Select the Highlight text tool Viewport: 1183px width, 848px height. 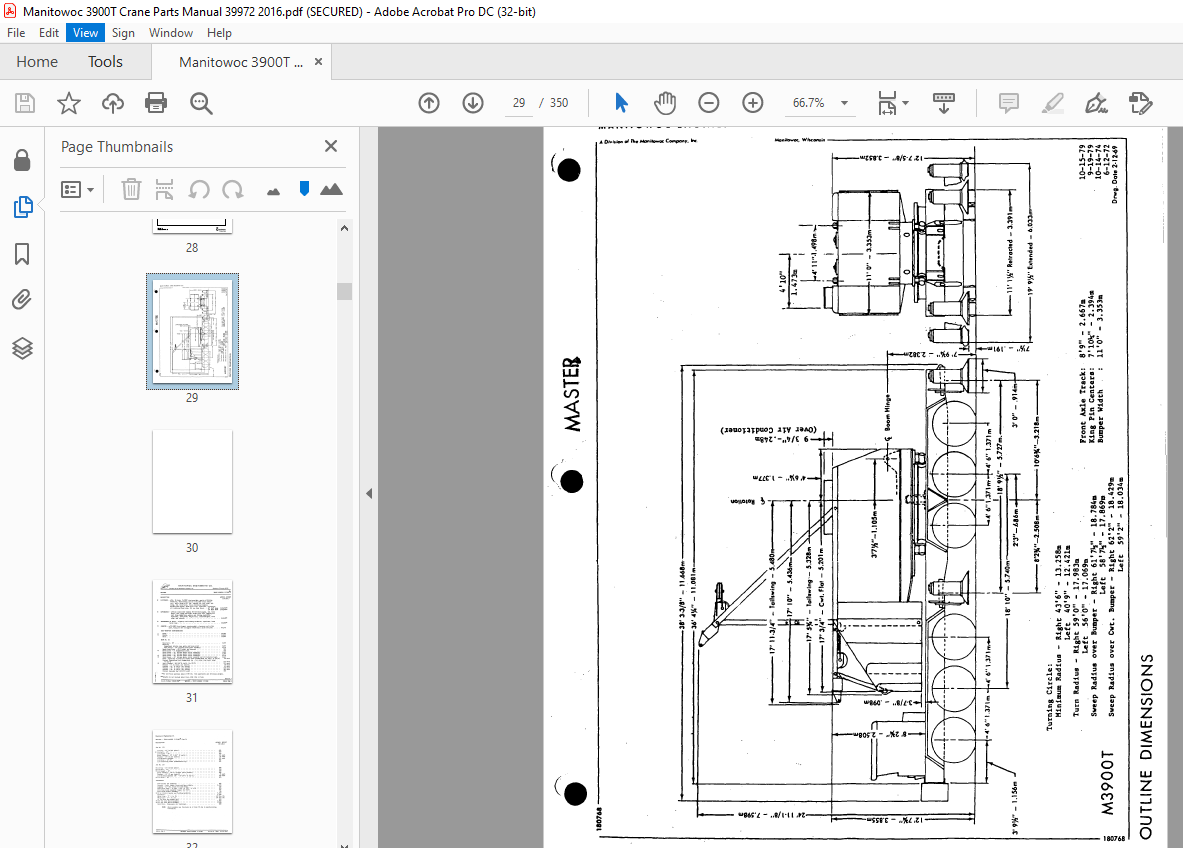(x=1052, y=103)
